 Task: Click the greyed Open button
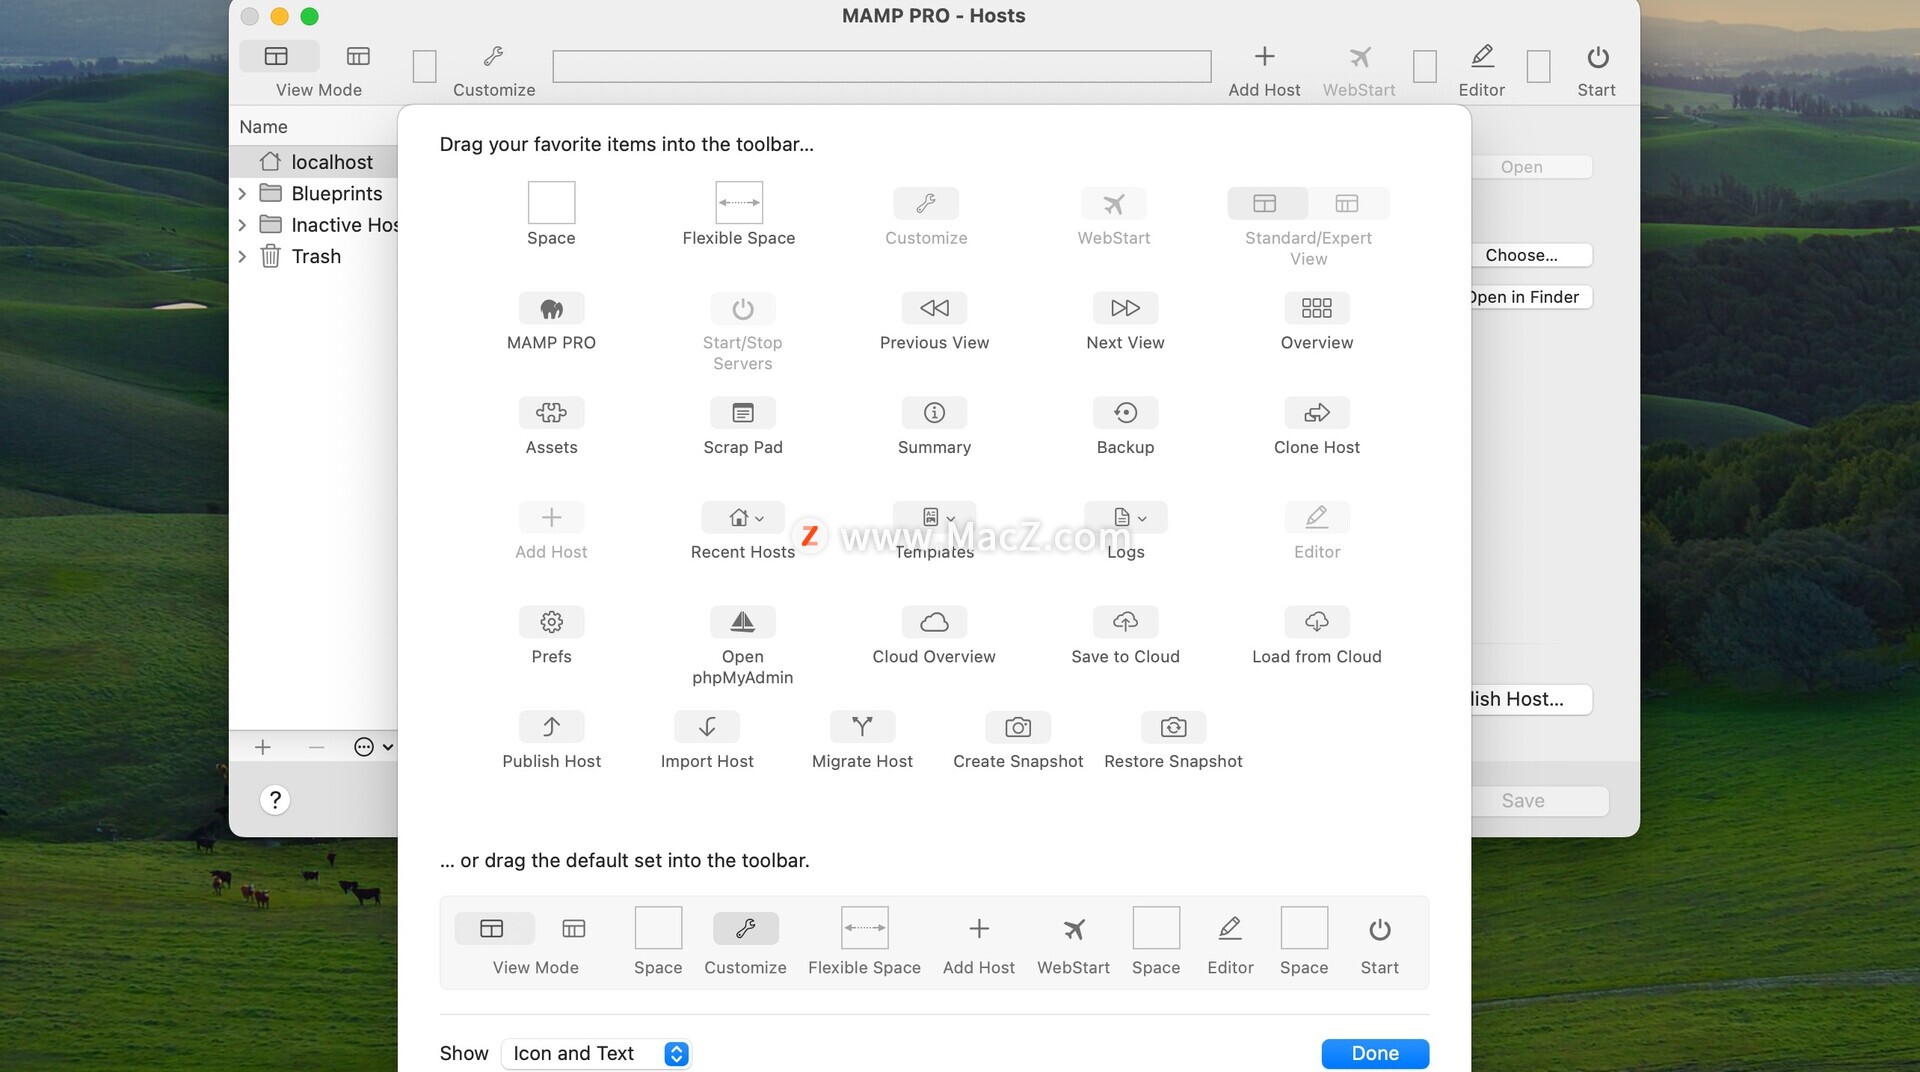point(1531,167)
